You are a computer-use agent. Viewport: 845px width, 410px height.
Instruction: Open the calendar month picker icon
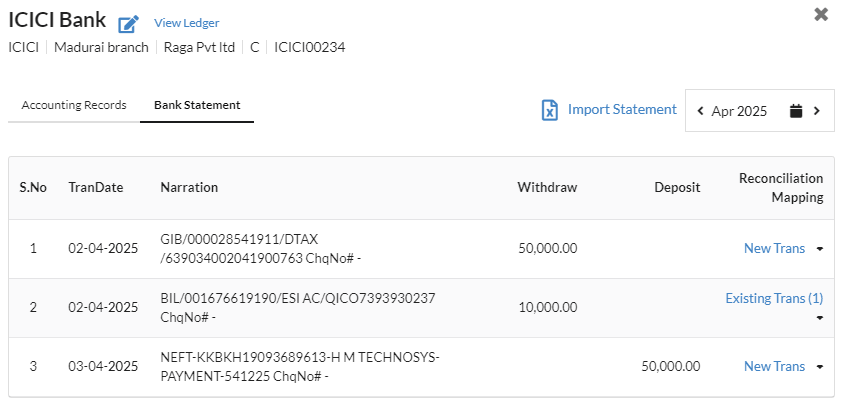point(796,111)
